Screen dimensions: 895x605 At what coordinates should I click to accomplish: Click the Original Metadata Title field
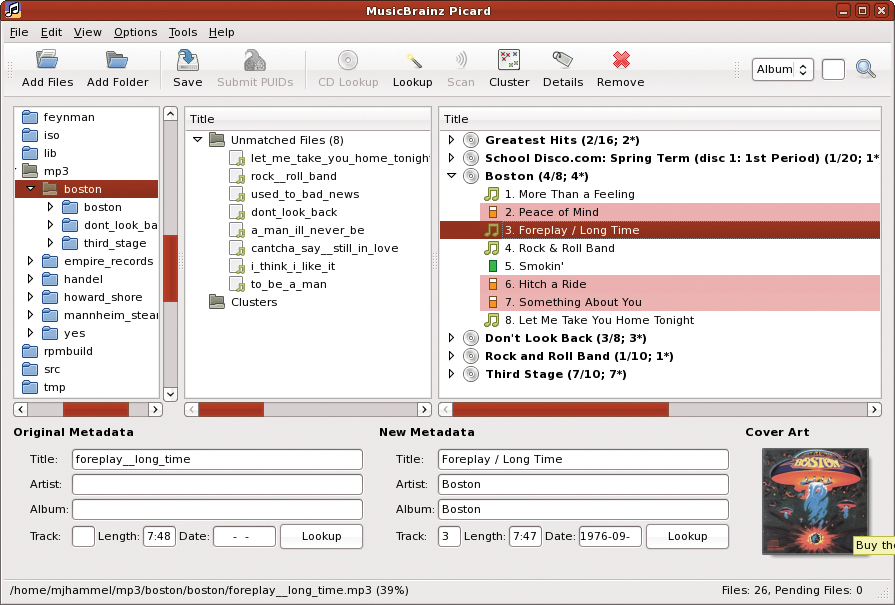[x=217, y=459]
